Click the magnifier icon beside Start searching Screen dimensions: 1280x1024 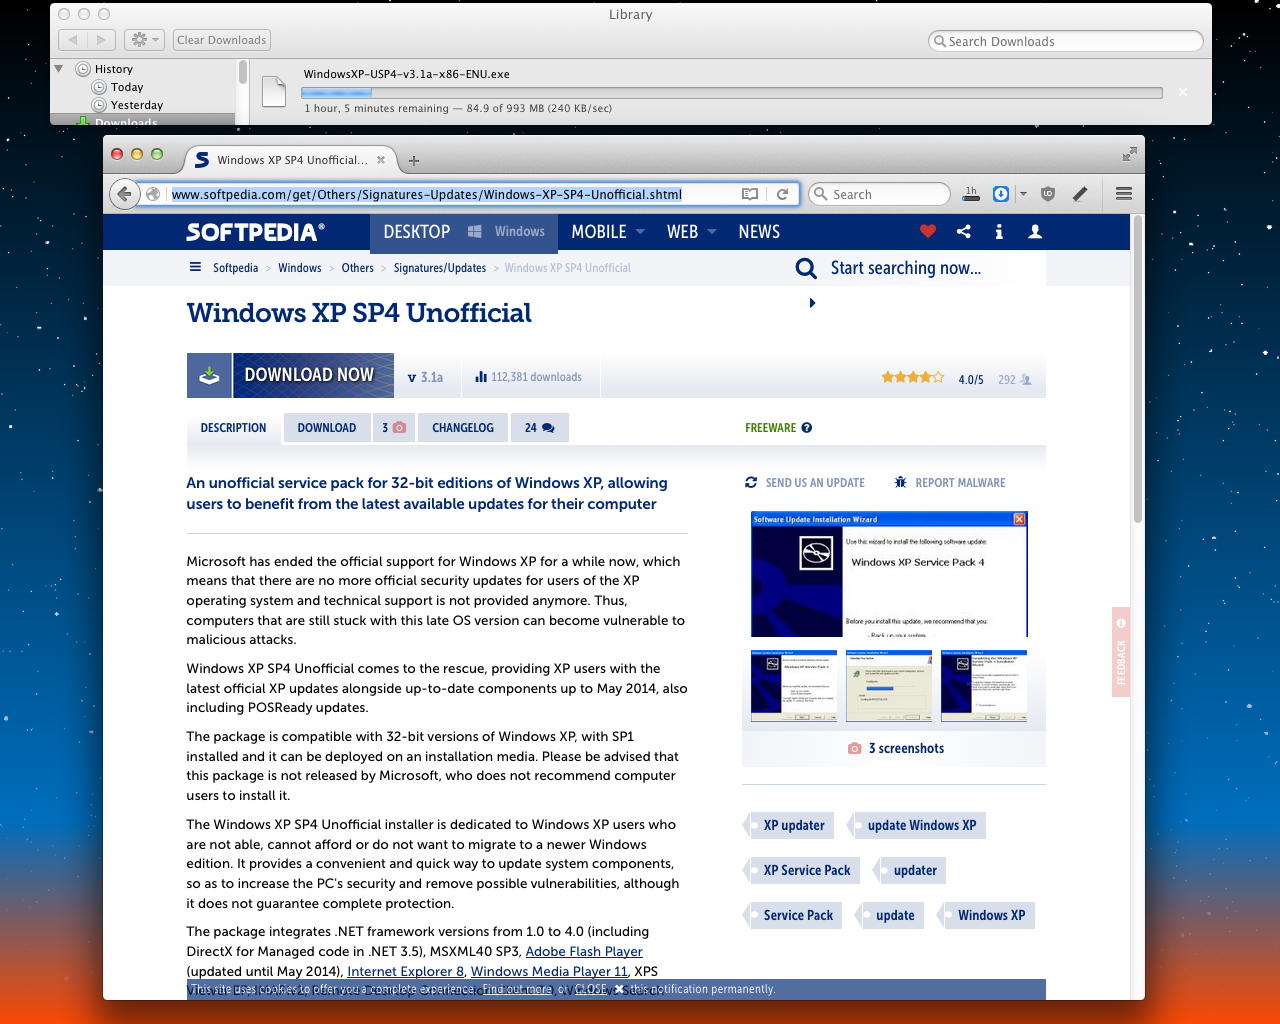[x=806, y=268]
